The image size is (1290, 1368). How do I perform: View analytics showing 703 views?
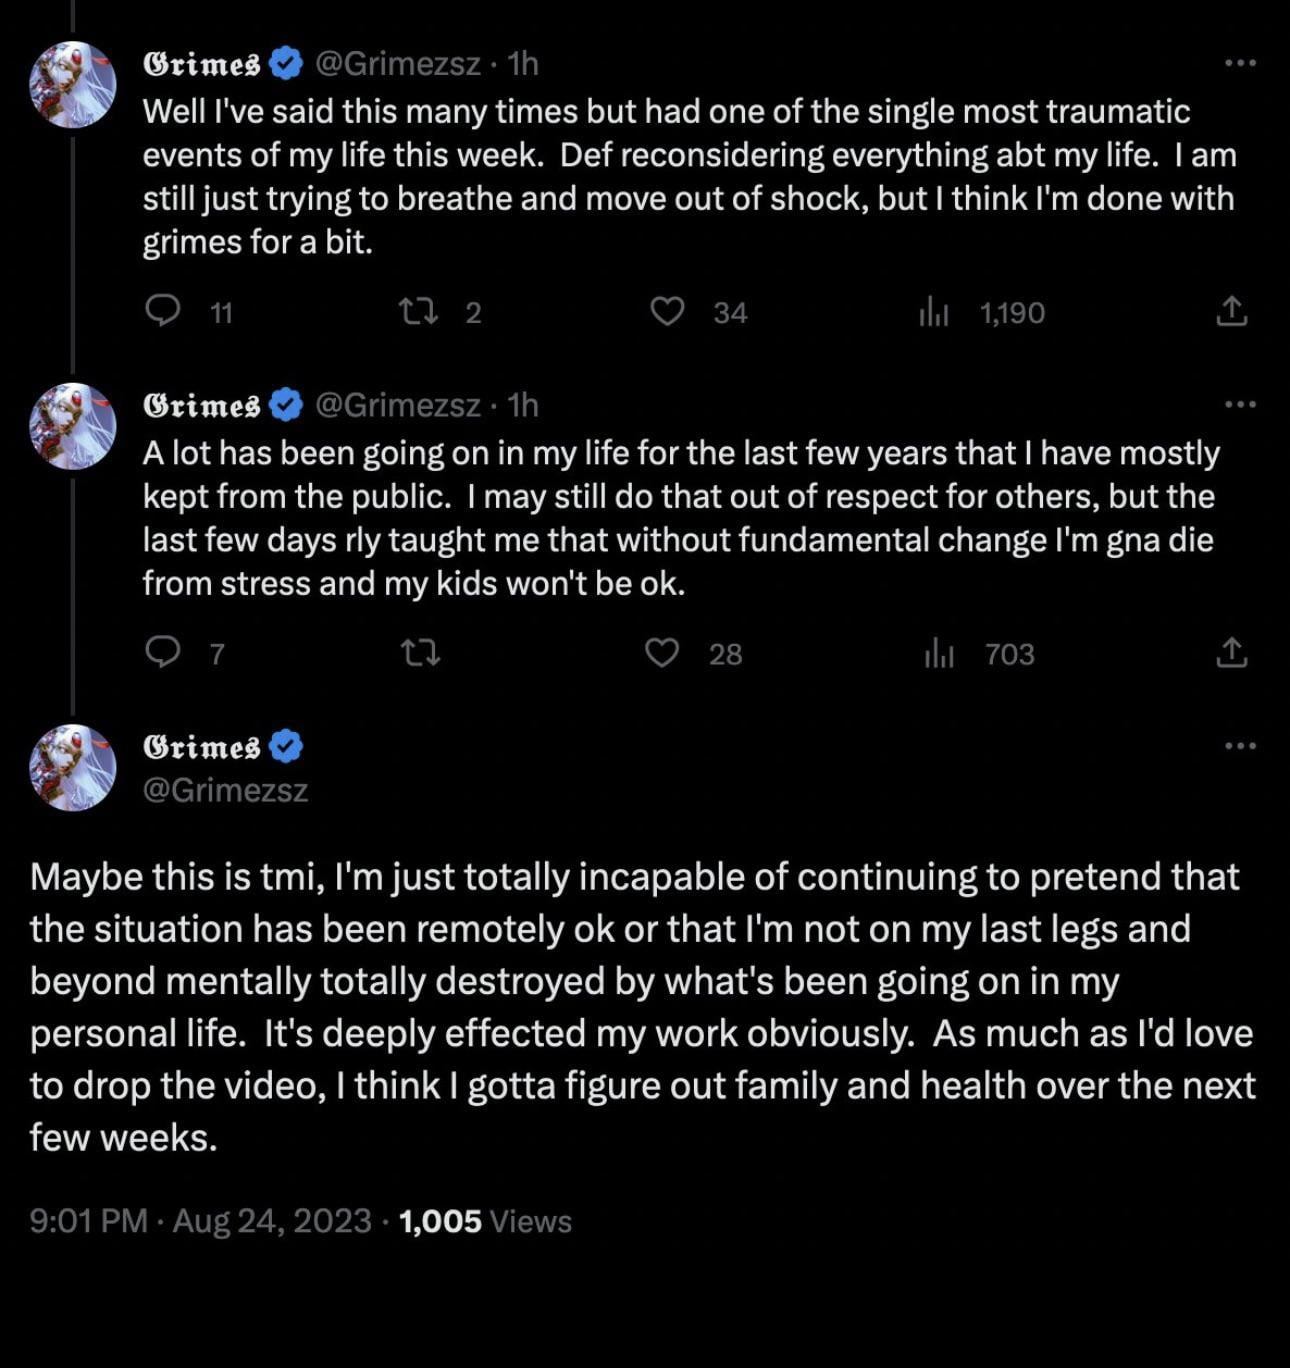coord(938,654)
